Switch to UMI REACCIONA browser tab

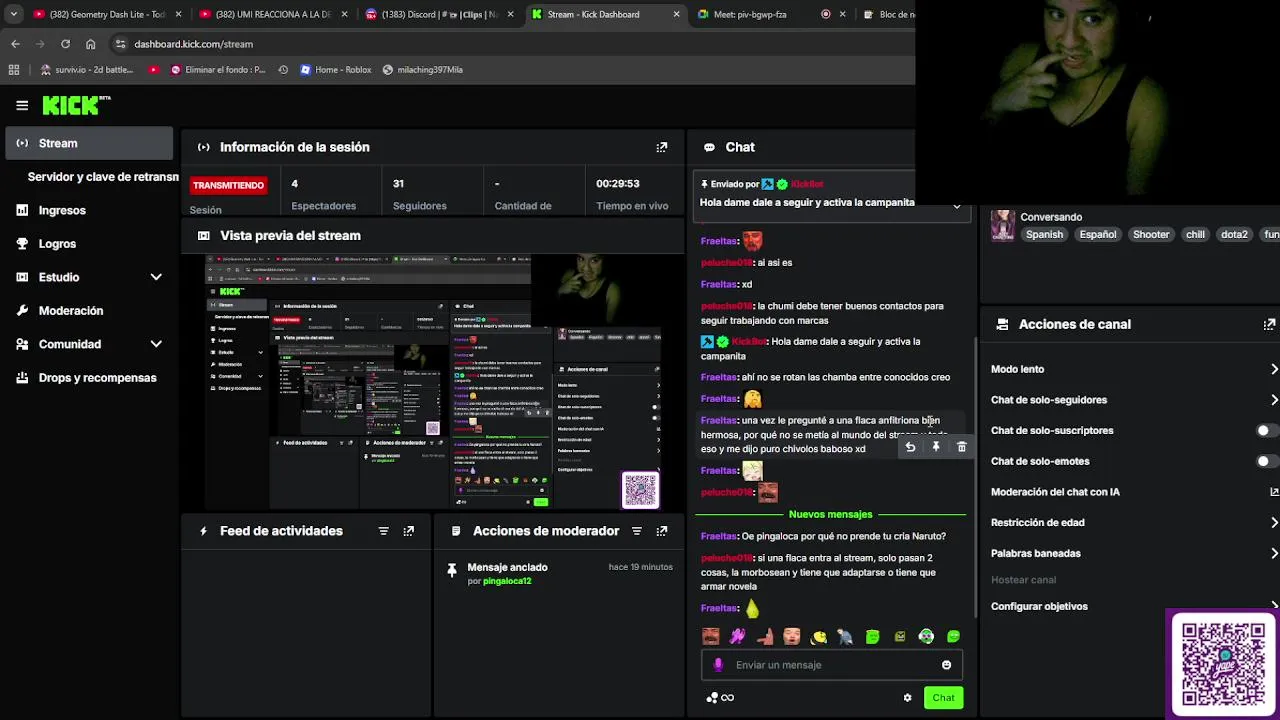[x=272, y=14]
